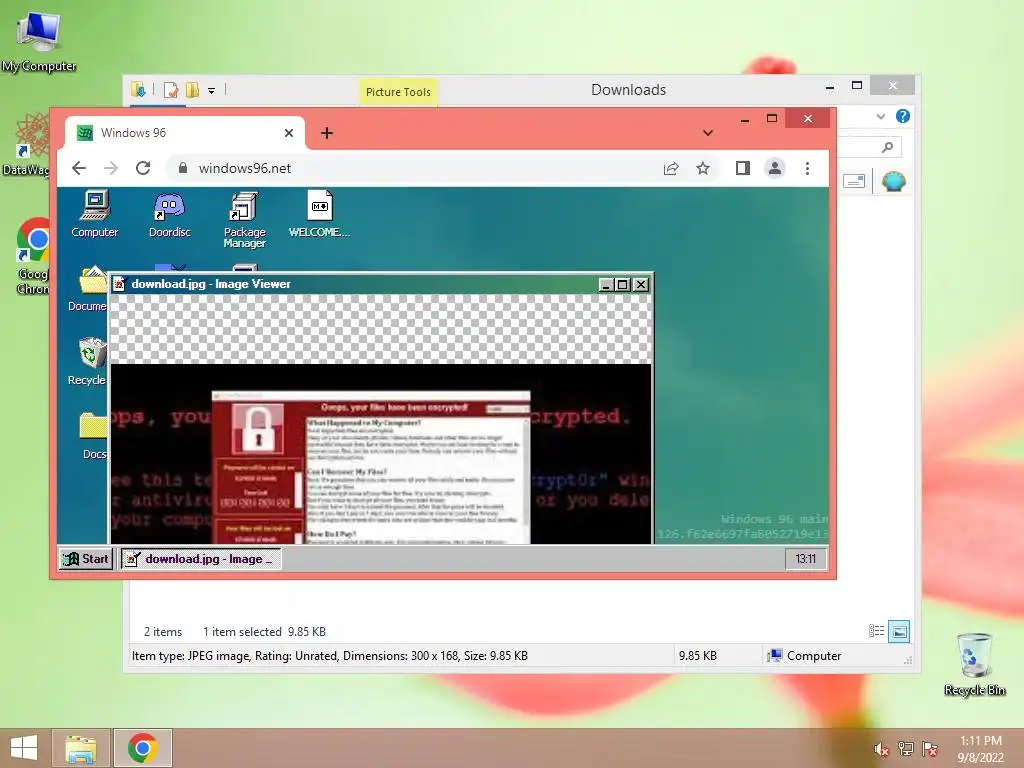Click the '1 item selected 9.85 KB' status text
The image size is (1024, 768).
click(264, 632)
